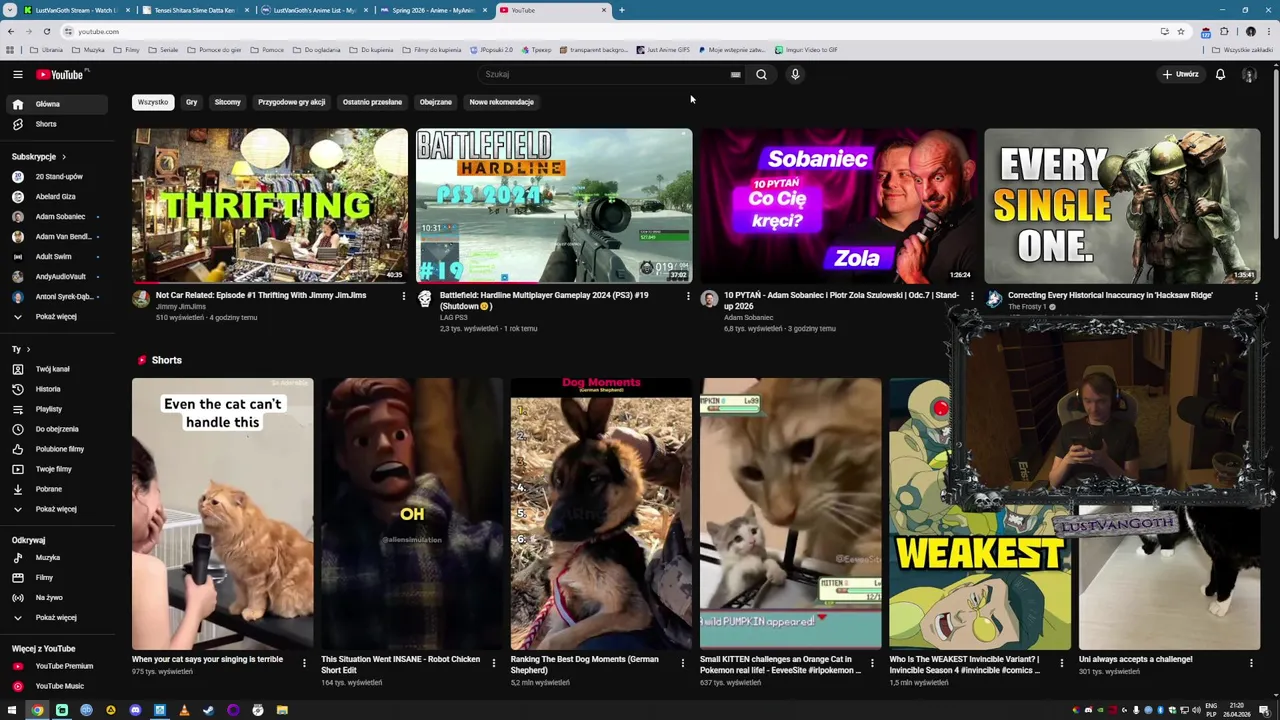The height and width of the screenshot is (720, 1280).
Task: Select the Obejrzane filter chip
Action: [435, 102]
